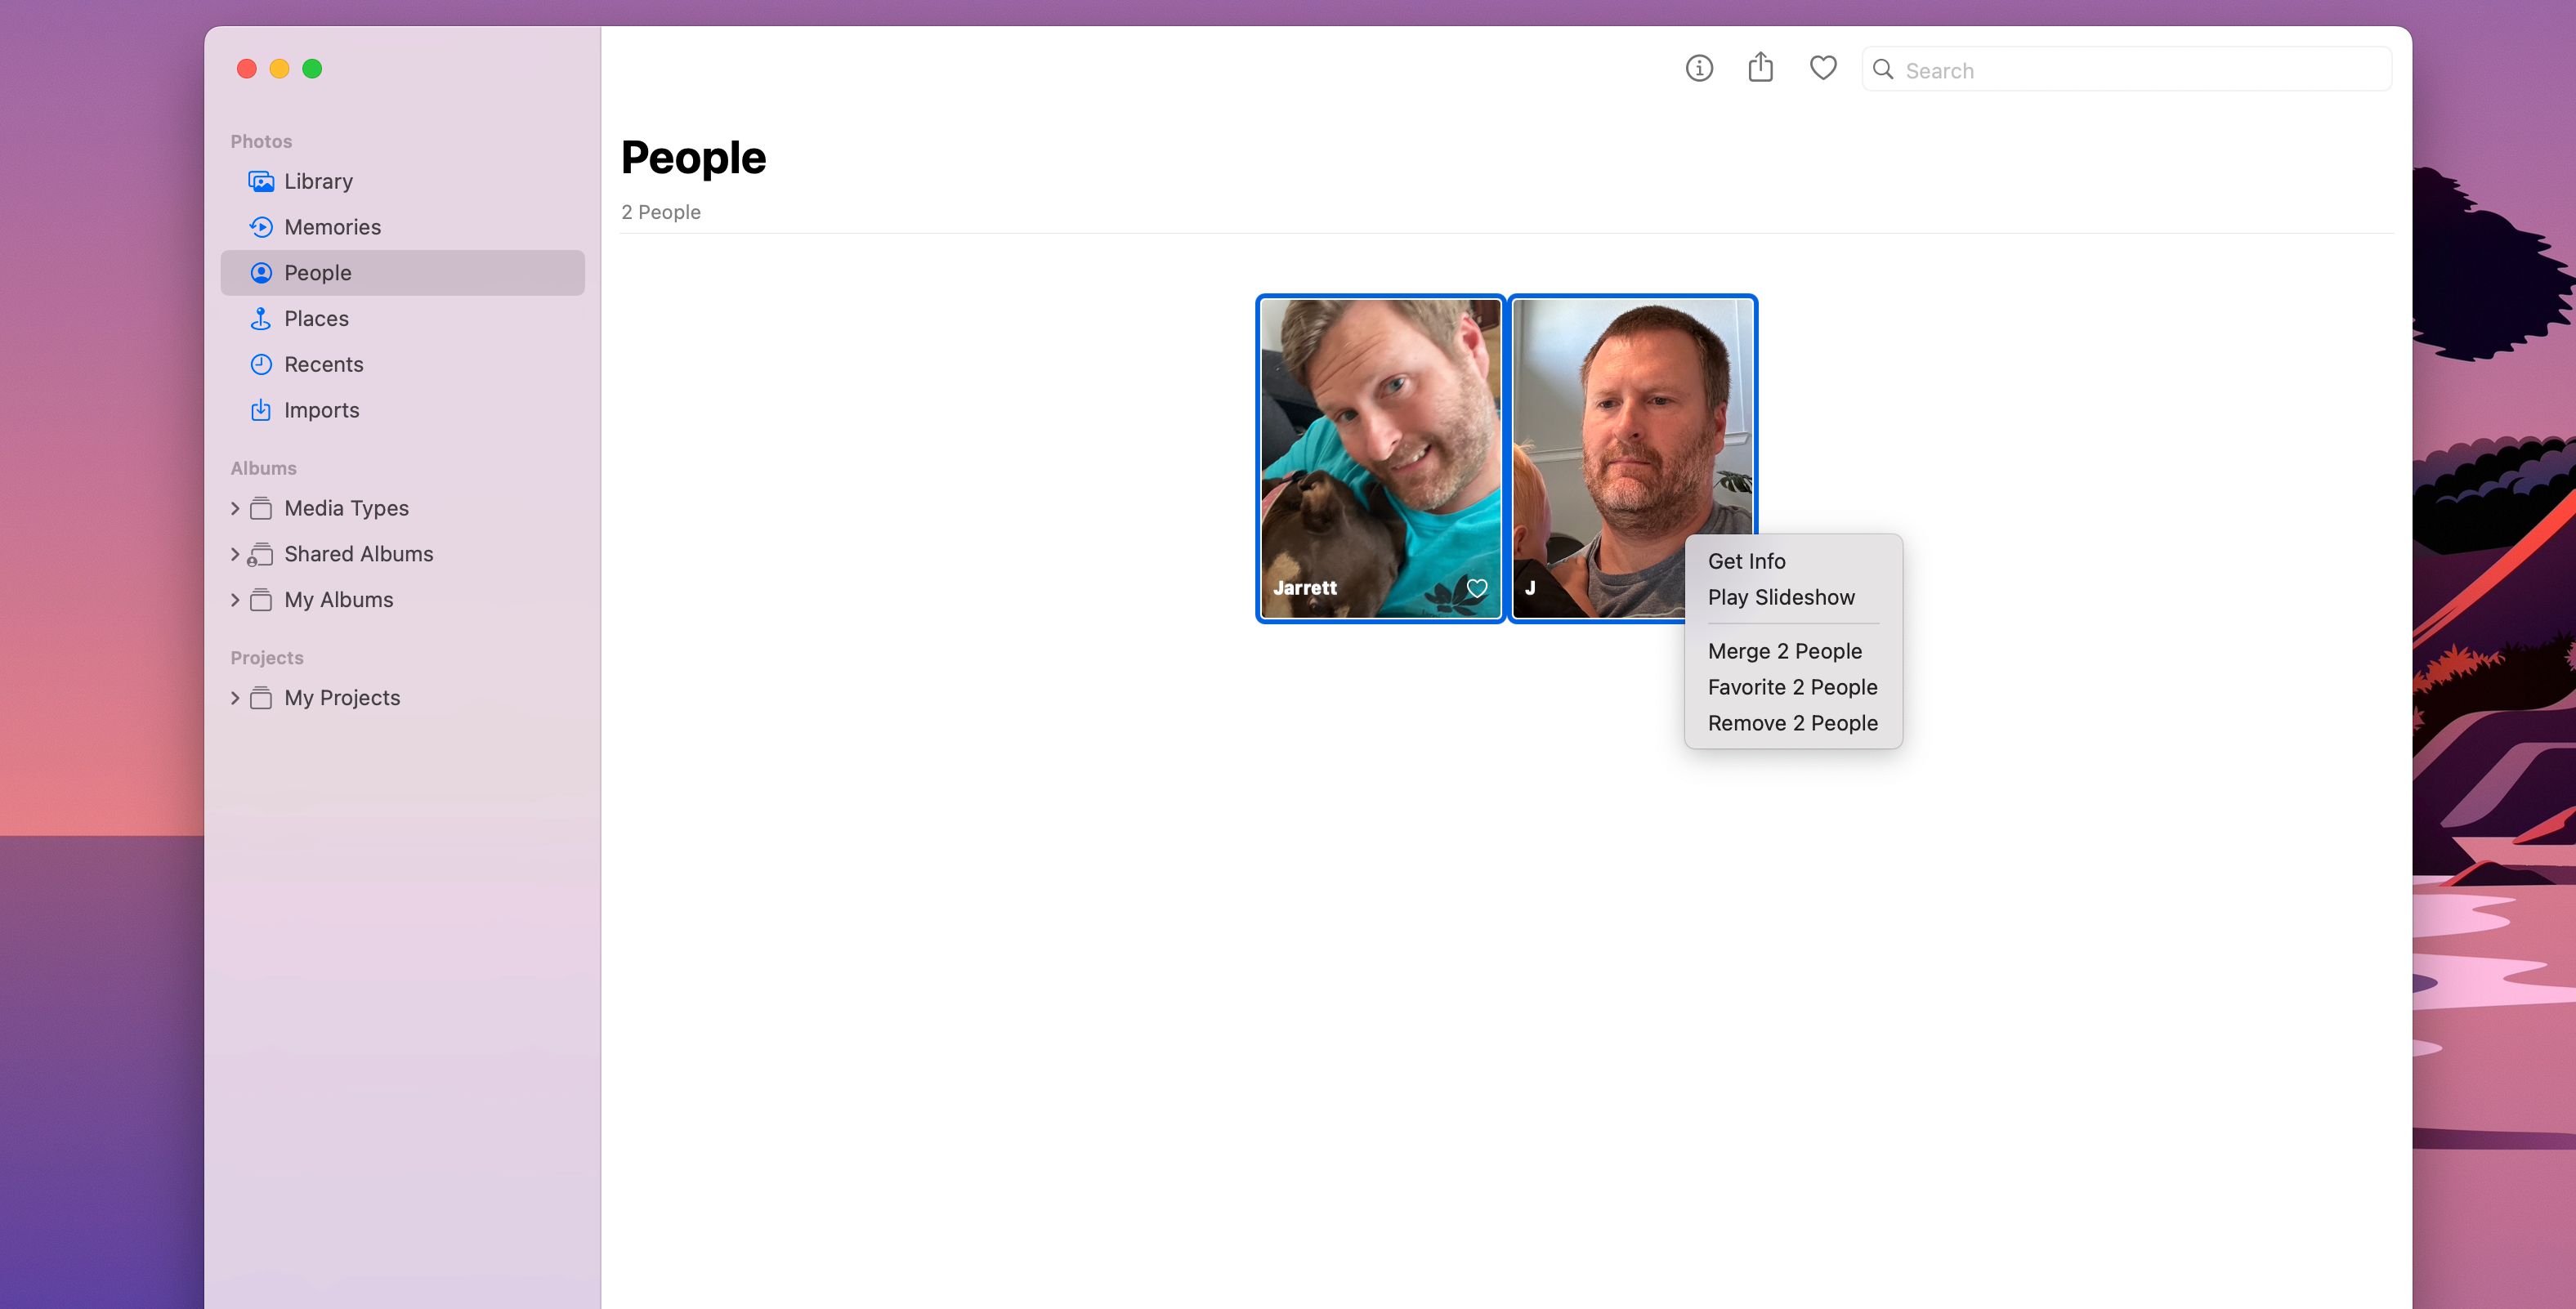Open the Recents section
Viewport: 2576px width, 1309px height.
[x=323, y=364]
